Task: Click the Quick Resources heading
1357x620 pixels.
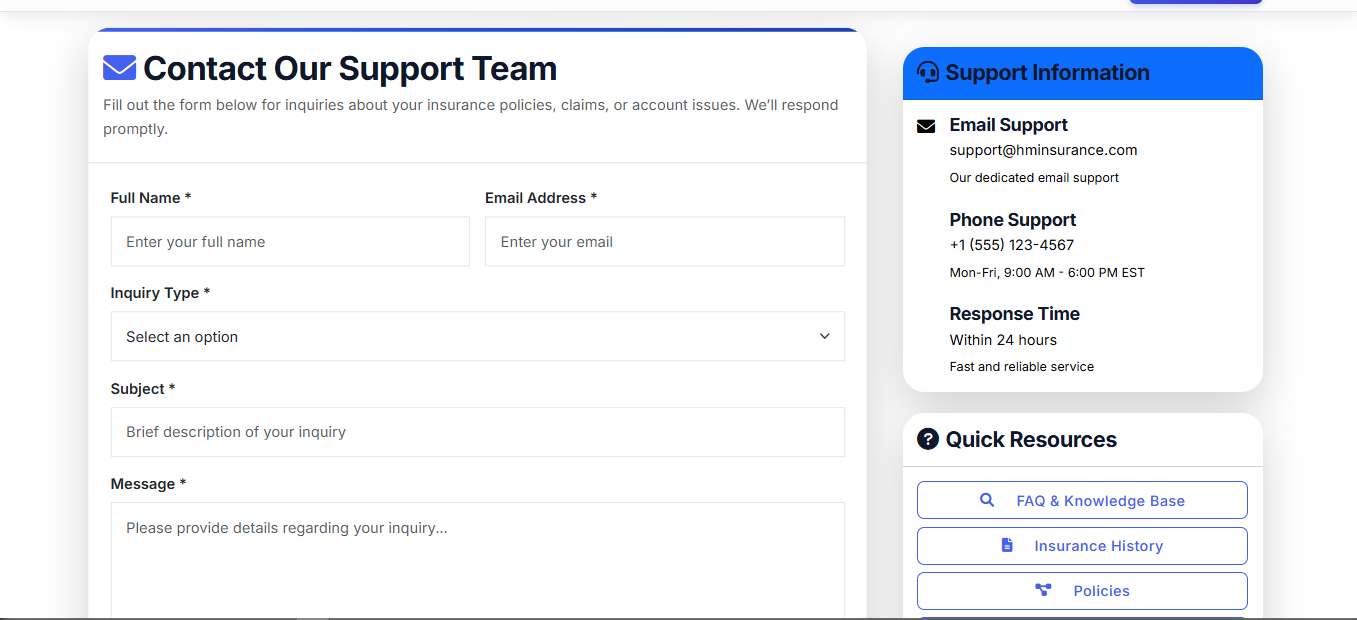Action: (1031, 439)
